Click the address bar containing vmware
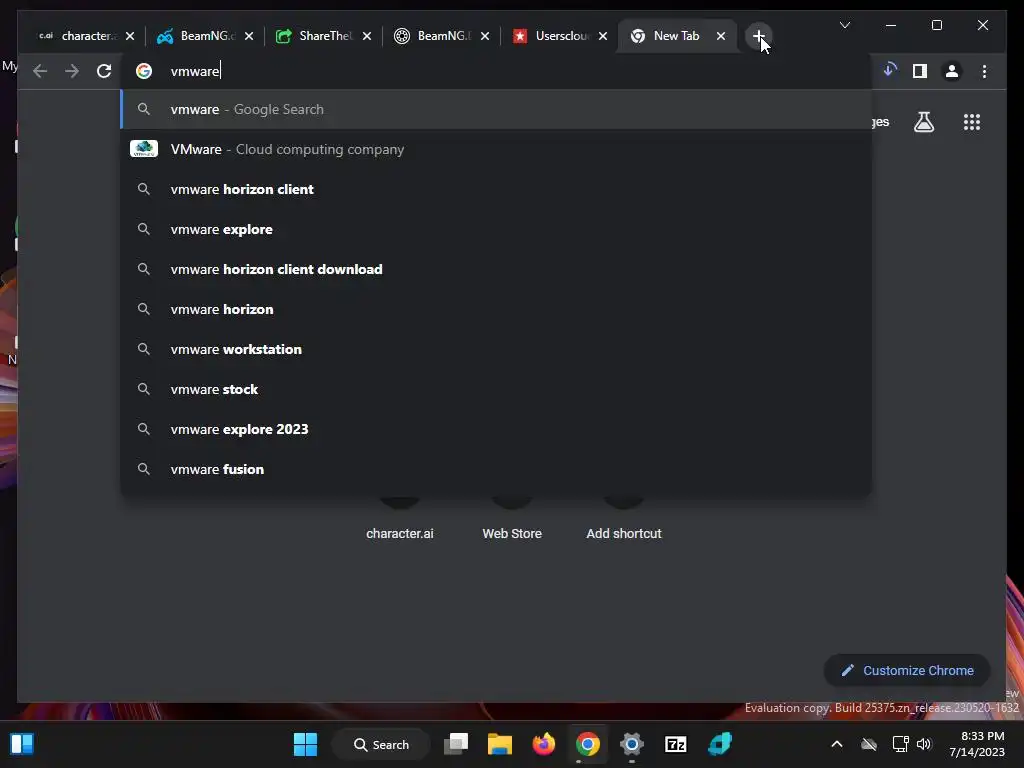1024x768 pixels. (496, 71)
